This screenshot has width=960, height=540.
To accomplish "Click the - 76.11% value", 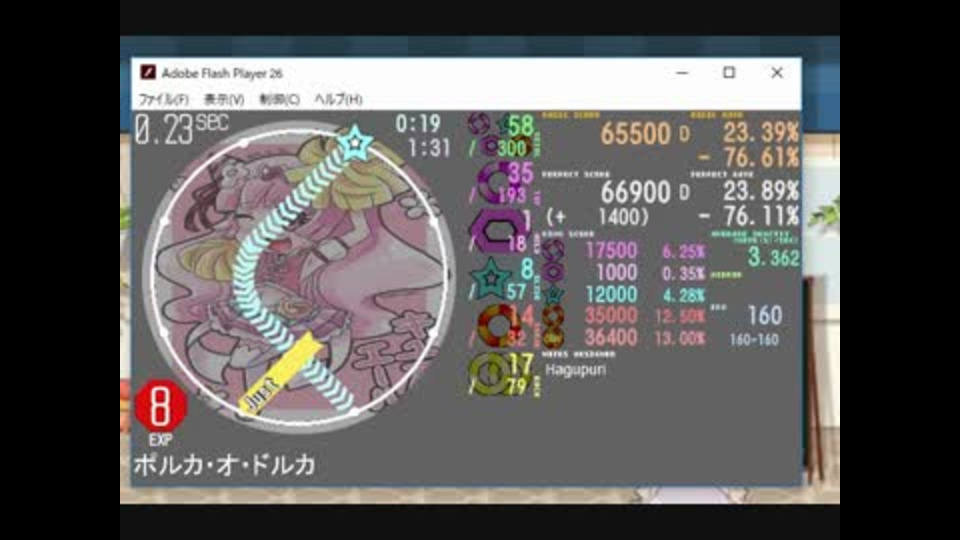I will click(749, 216).
